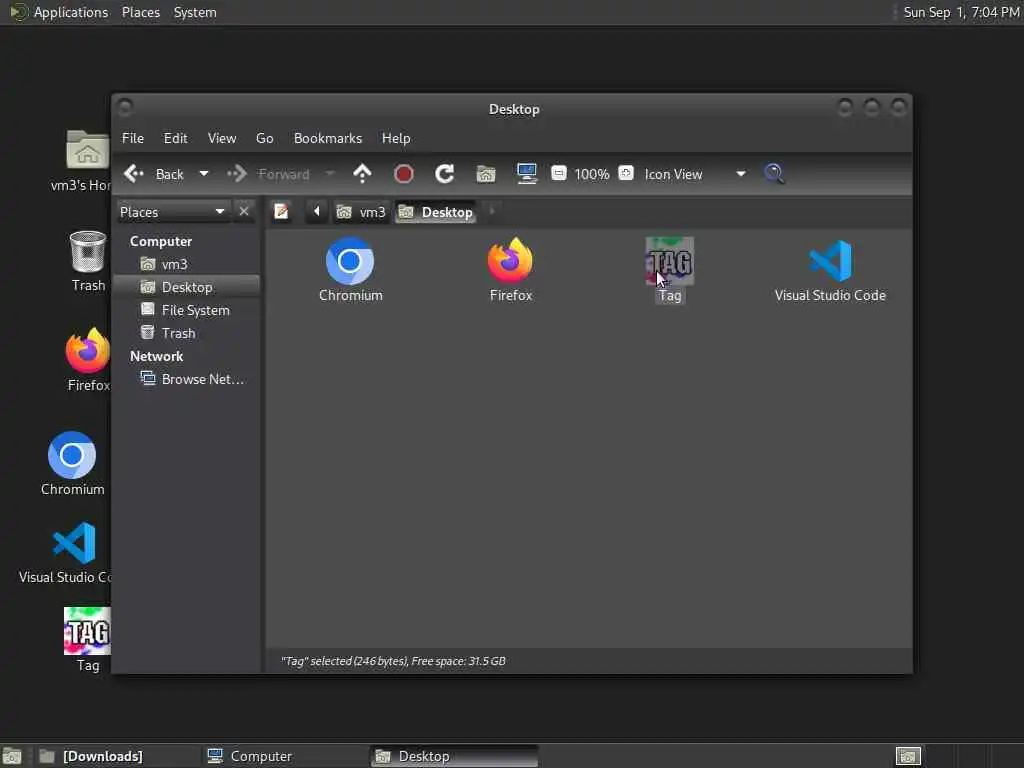Select the Chromium icon in the file pane
Screen dimensions: 1024x768
pos(350,270)
